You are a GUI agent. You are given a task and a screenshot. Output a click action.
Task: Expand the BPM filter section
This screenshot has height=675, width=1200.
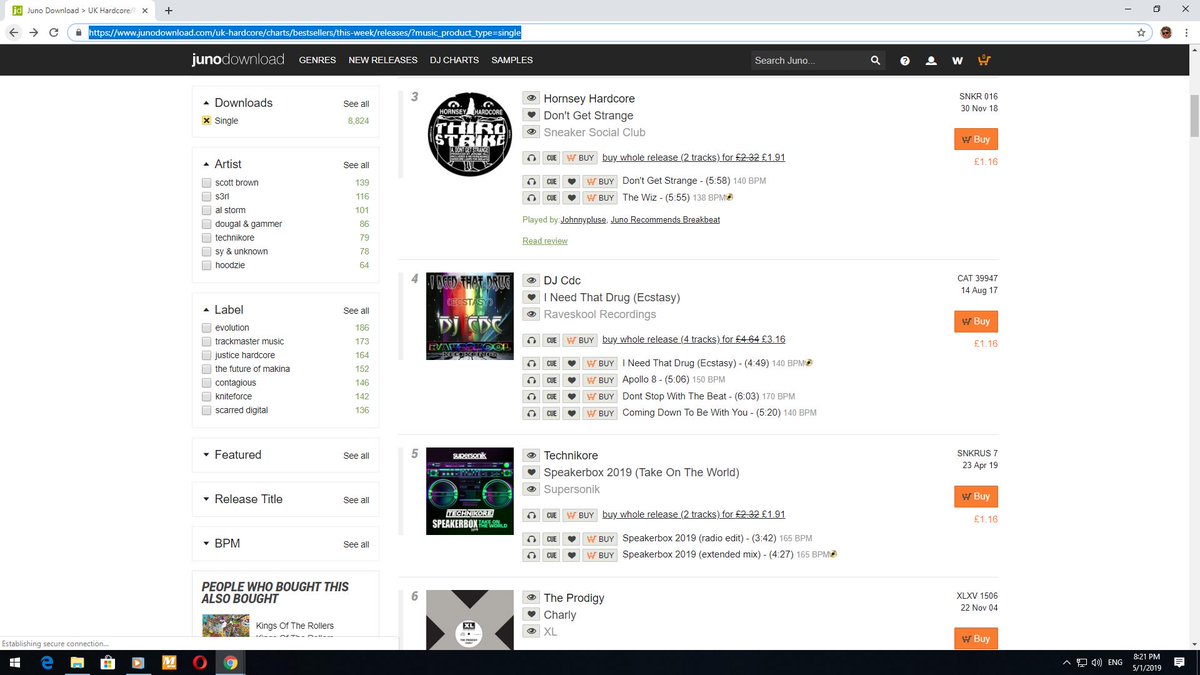(220, 544)
